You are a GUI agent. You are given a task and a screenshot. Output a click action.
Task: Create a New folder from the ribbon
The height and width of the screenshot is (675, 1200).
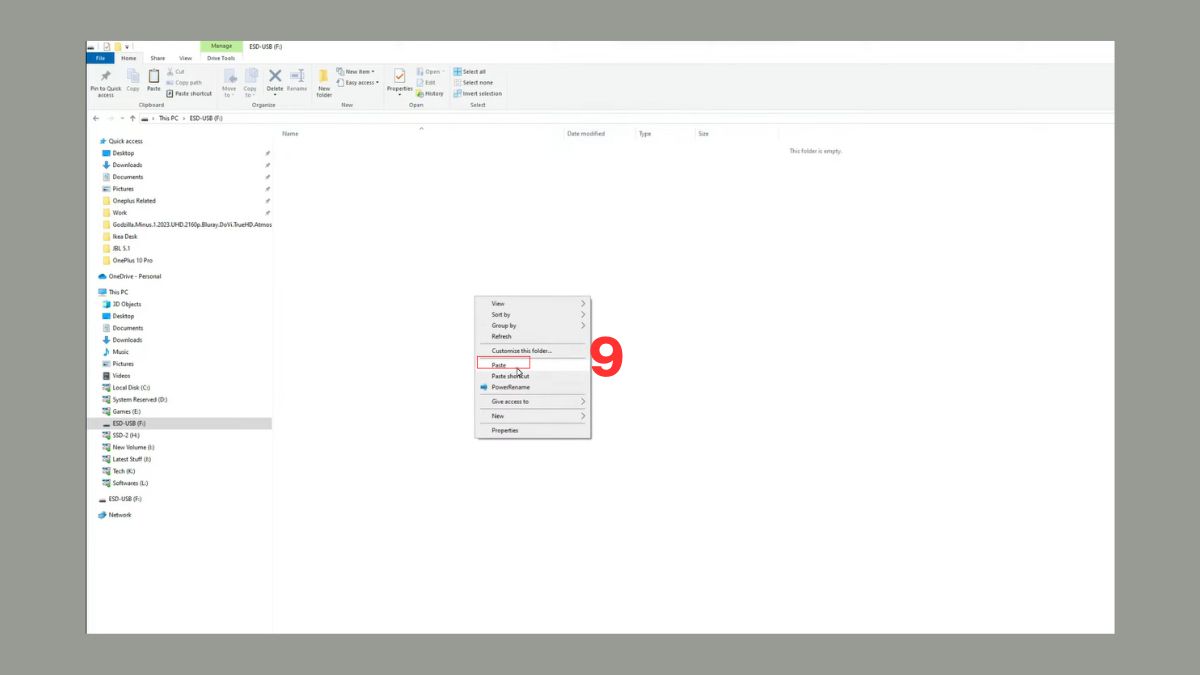323,80
